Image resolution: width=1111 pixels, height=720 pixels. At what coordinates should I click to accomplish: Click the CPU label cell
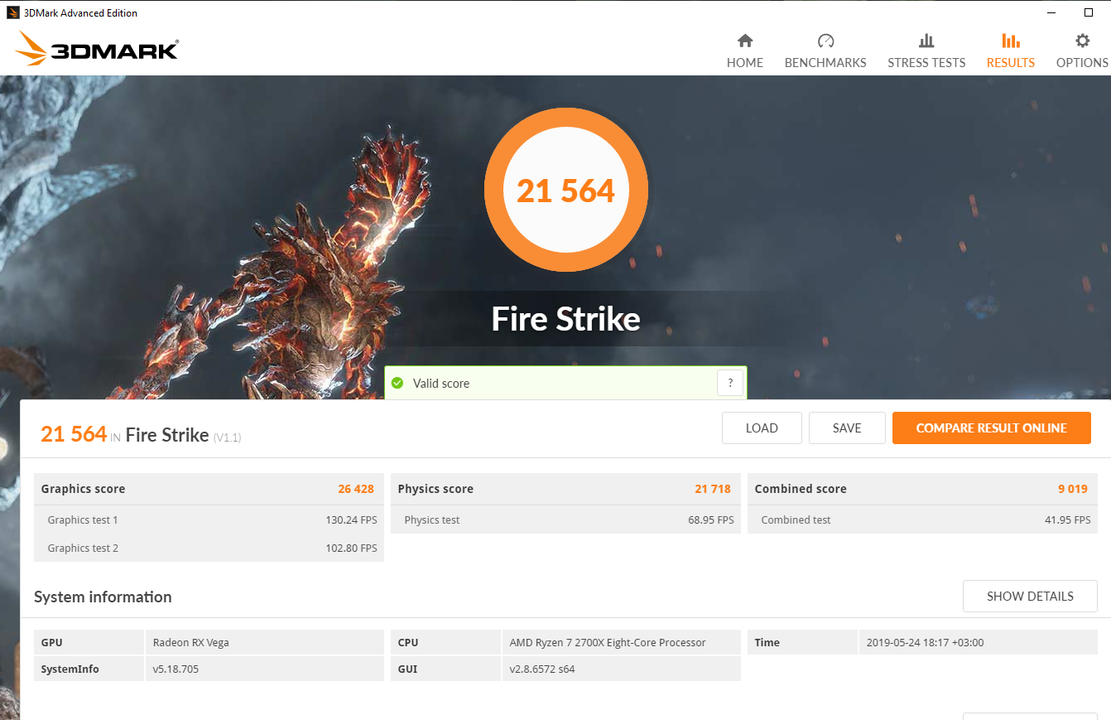click(x=446, y=642)
